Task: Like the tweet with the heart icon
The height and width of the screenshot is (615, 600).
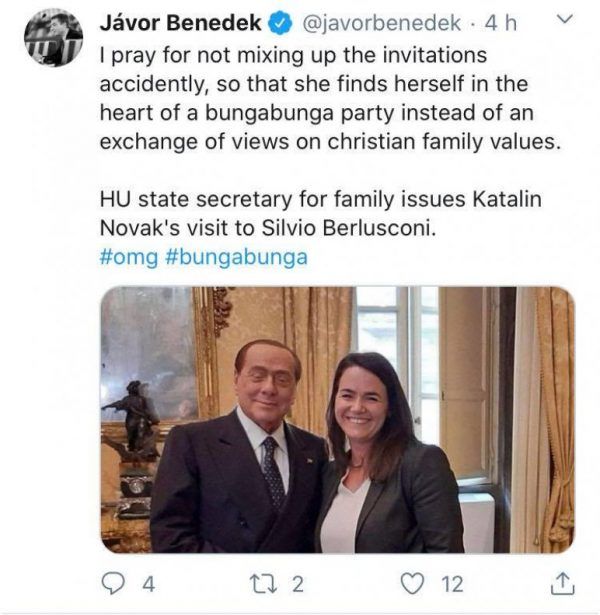Action: 411,580
